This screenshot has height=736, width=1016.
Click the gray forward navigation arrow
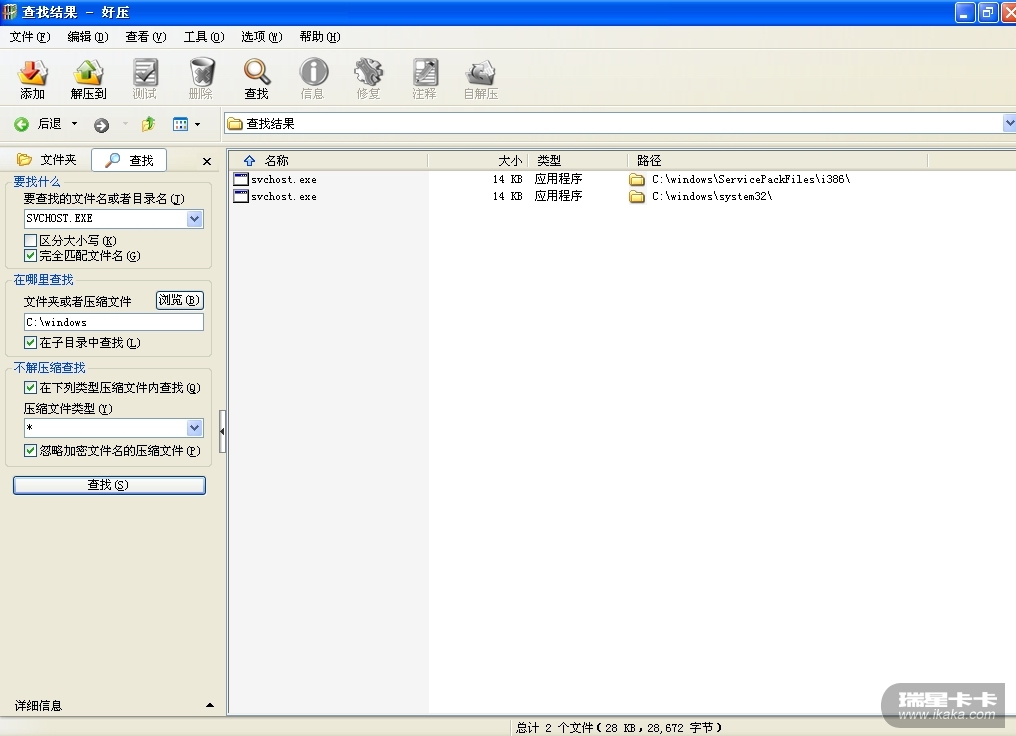pos(101,125)
